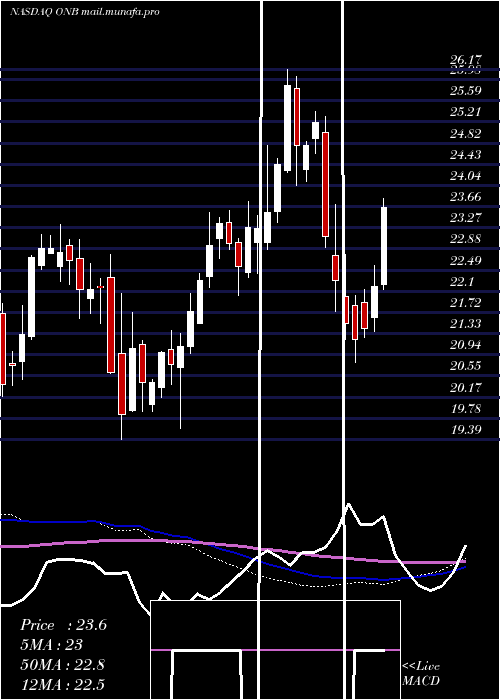The image size is (500, 700).
Task: Click the last tall white candlestick near 23.6
Action: coord(383,245)
